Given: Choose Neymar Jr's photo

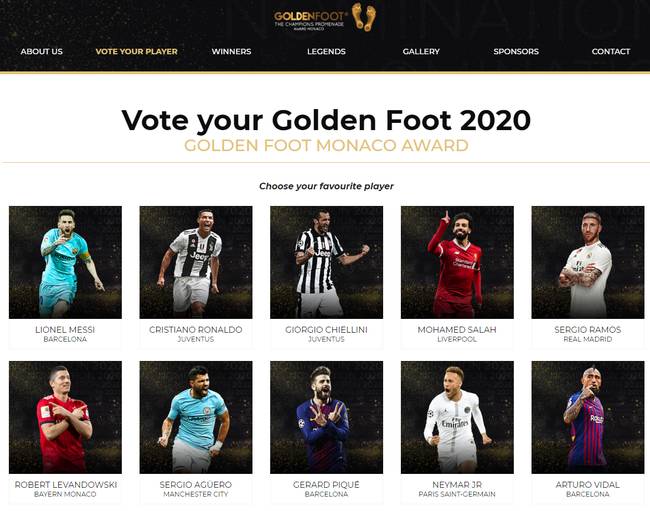Looking at the screenshot, I should (457, 417).
